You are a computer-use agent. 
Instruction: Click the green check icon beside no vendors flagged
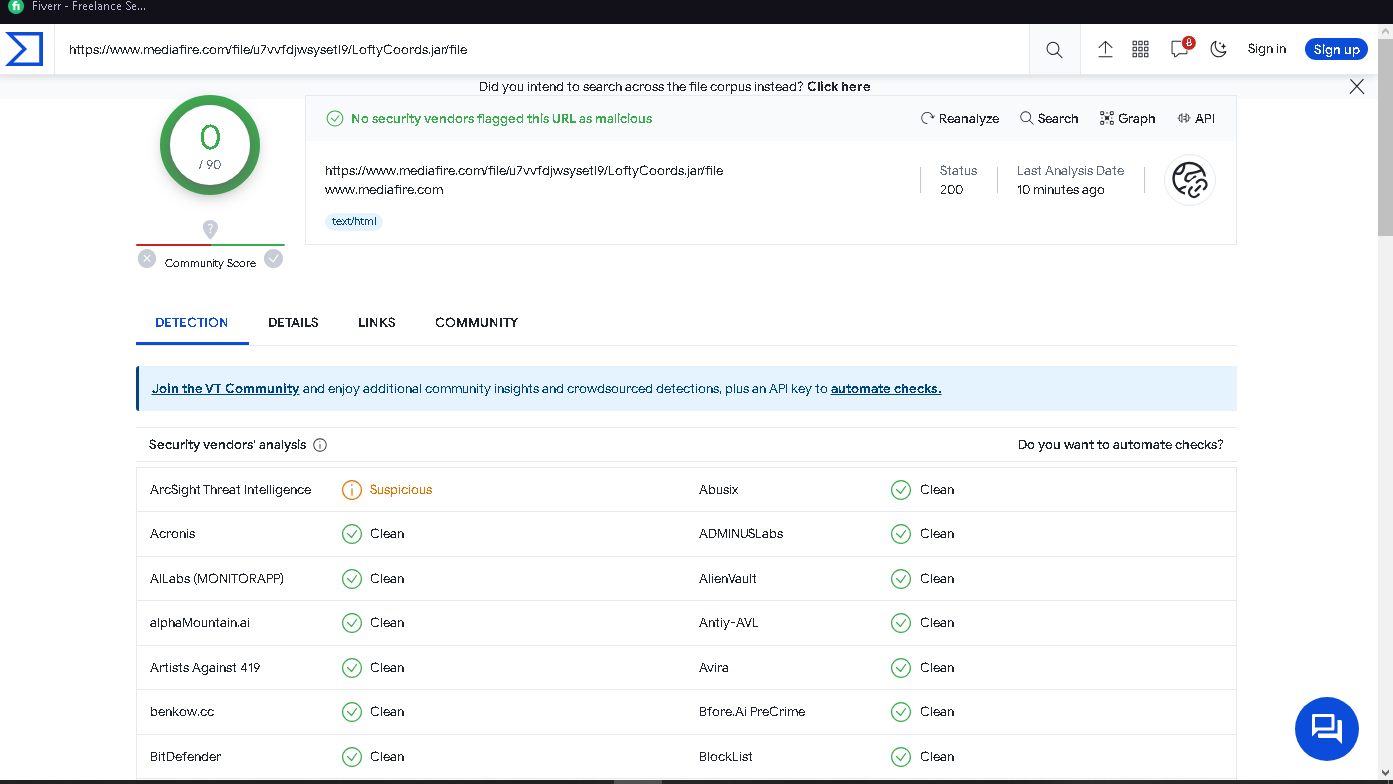pos(335,119)
